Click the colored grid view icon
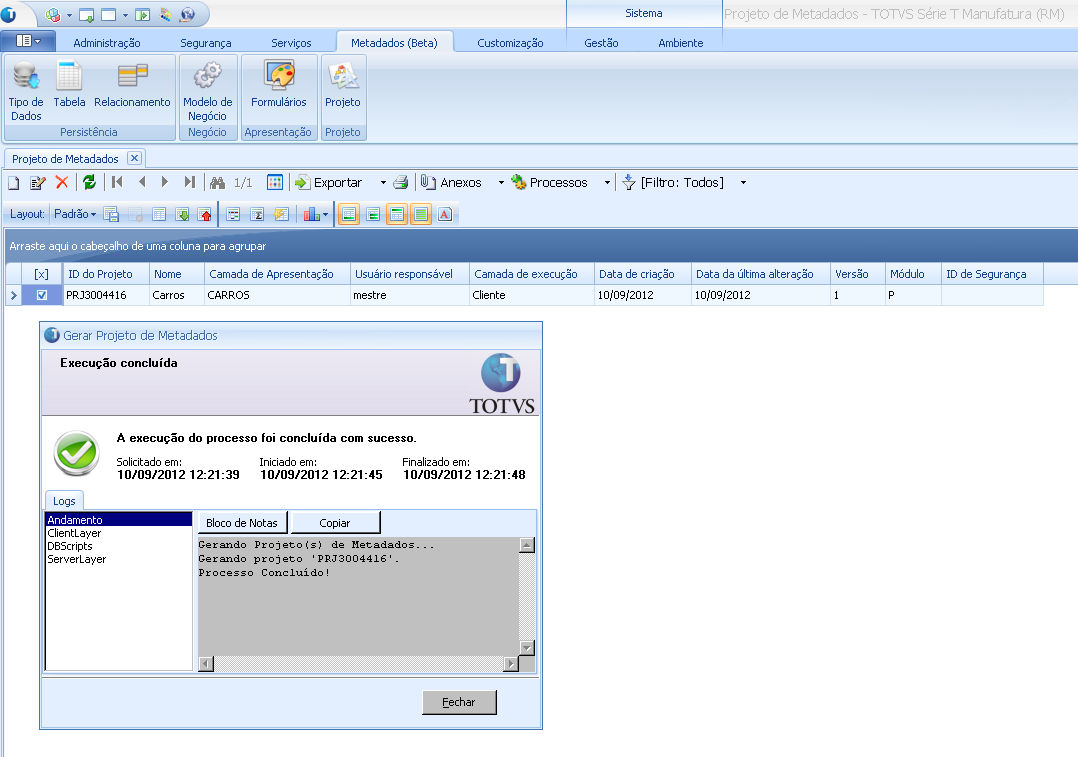The width and height of the screenshot is (1078, 757). pos(275,182)
